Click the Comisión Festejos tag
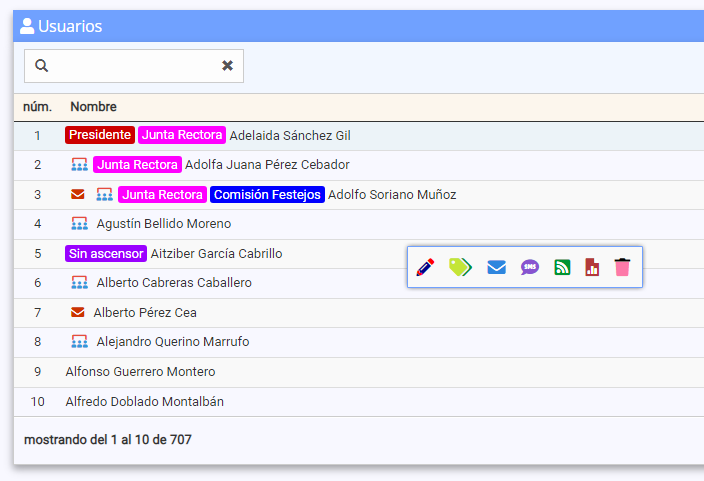The image size is (704, 481). coord(266,194)
